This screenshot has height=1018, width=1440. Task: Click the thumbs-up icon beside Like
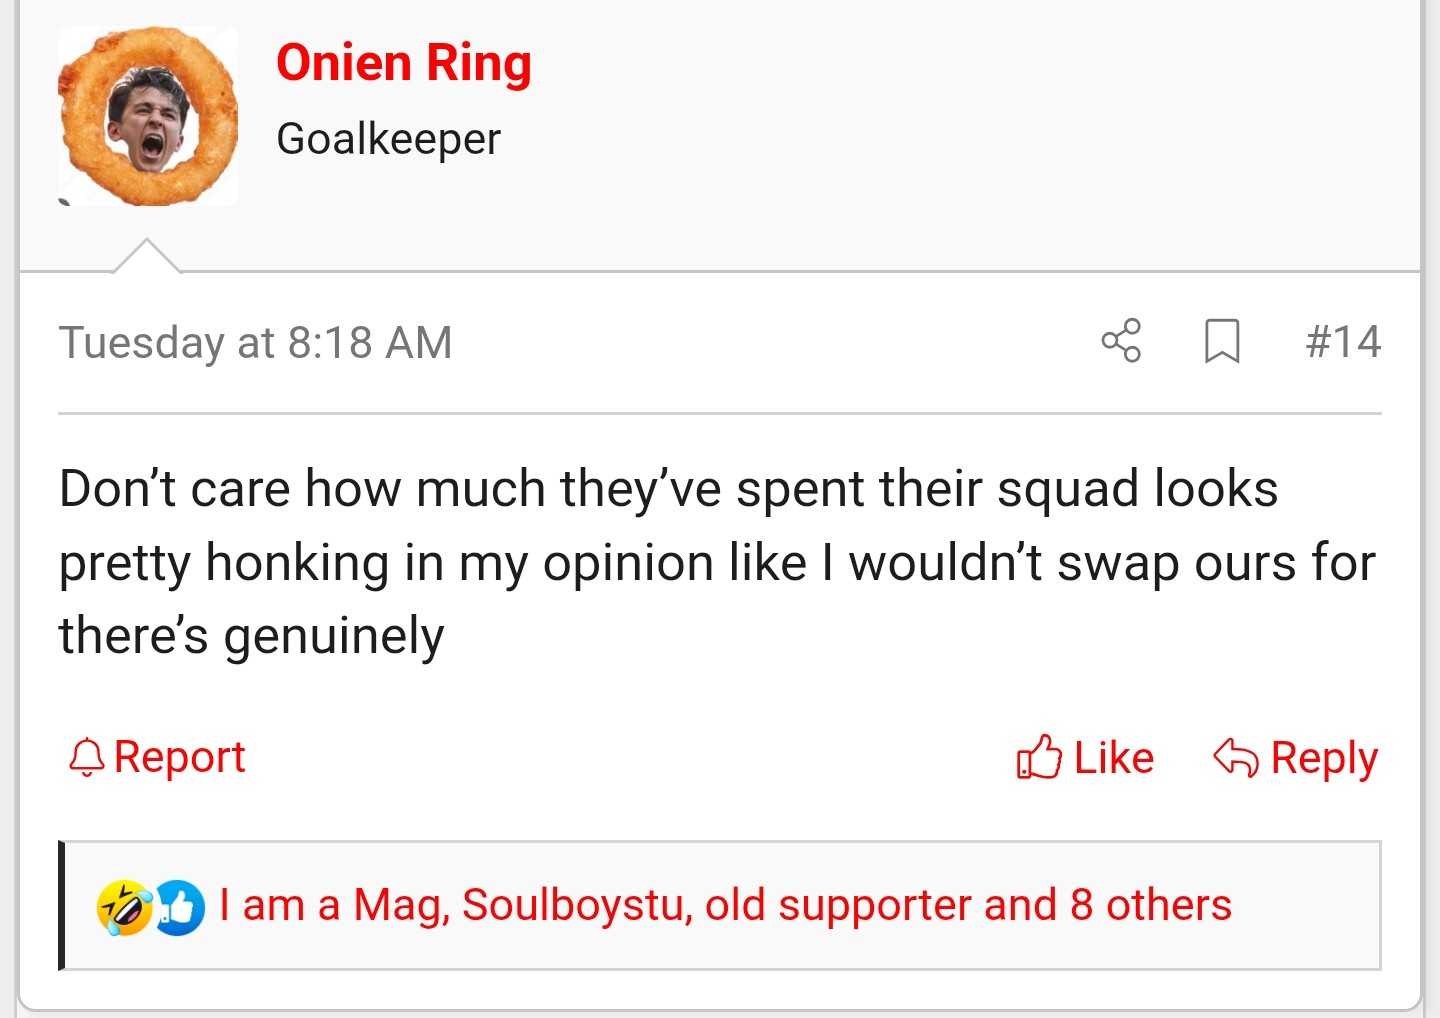[x=1038, y=757]
